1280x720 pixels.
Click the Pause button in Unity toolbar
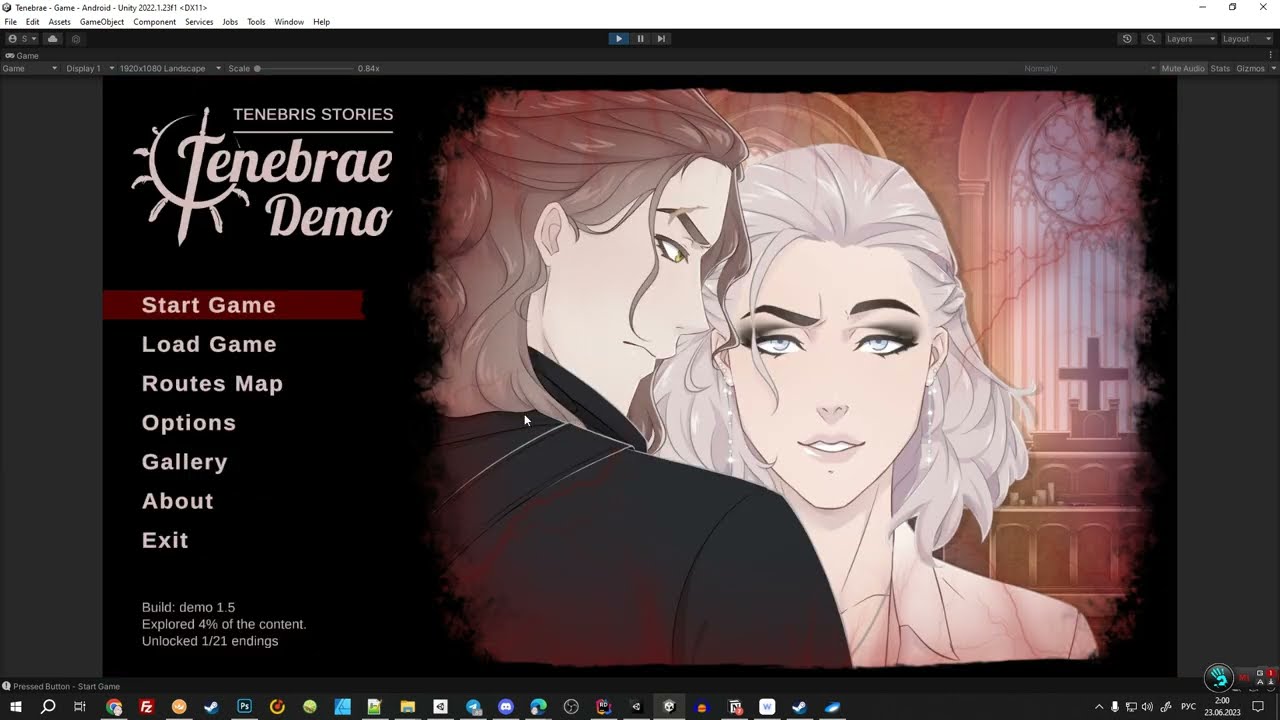640,39
